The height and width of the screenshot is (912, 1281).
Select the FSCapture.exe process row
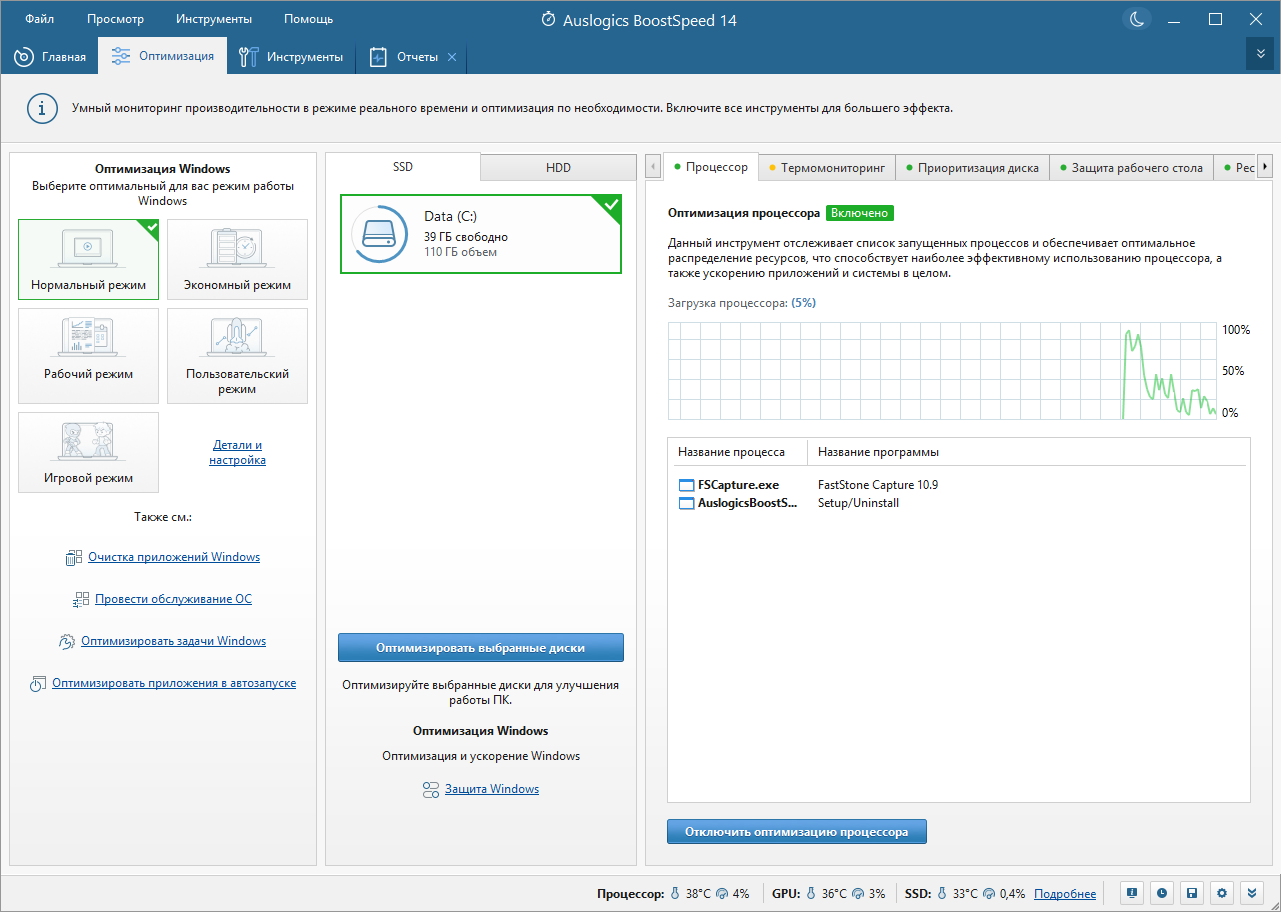pyautogui.click(x=958, y=485)
